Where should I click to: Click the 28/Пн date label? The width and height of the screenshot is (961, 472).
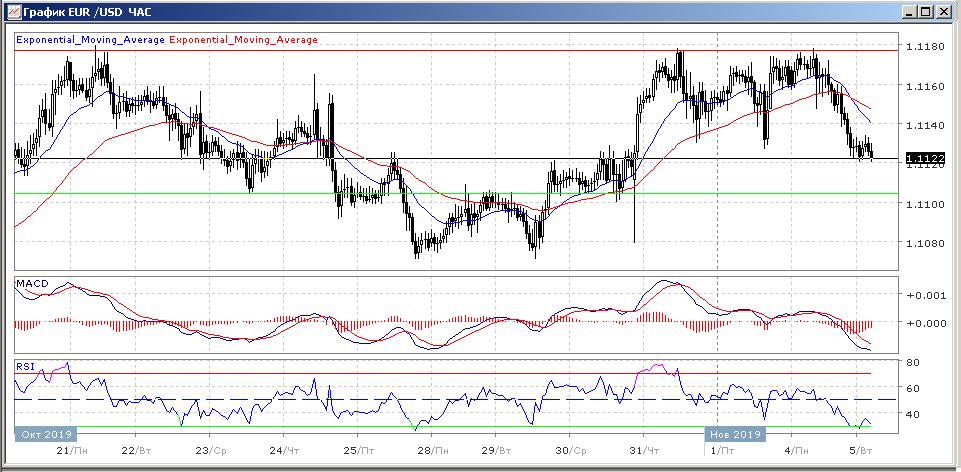click(435, 451)
